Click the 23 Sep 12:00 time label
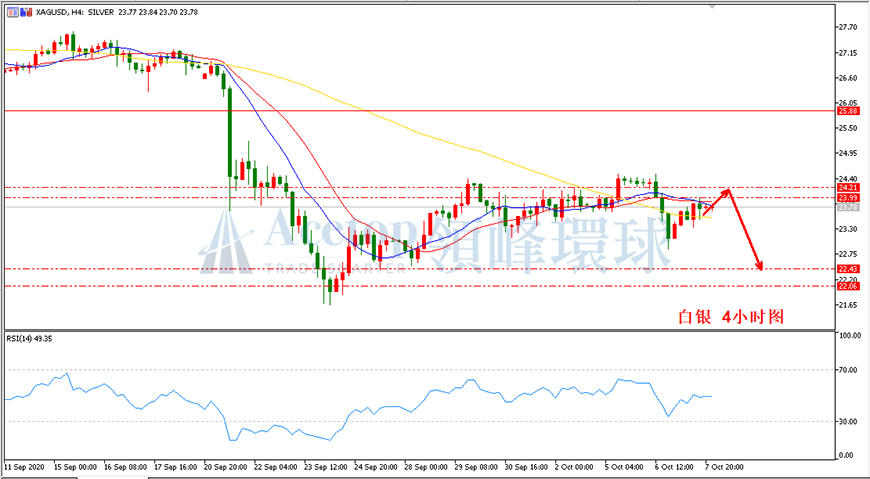This screenshot has width=870, height=479. 326,467
